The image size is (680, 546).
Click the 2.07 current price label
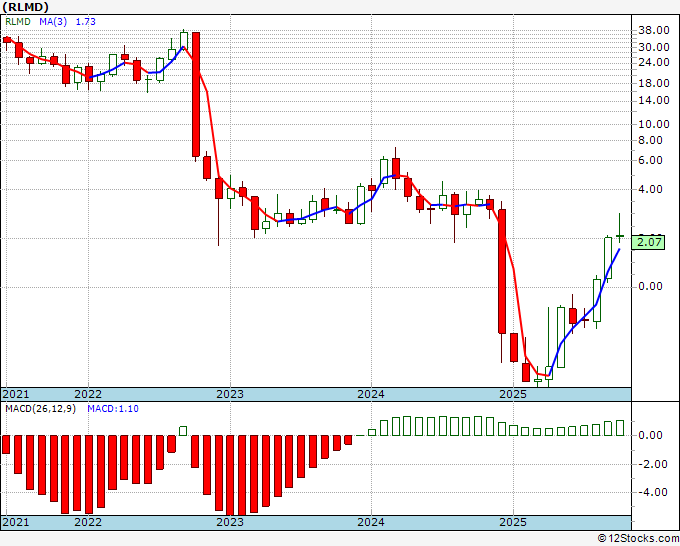(648, 242)
